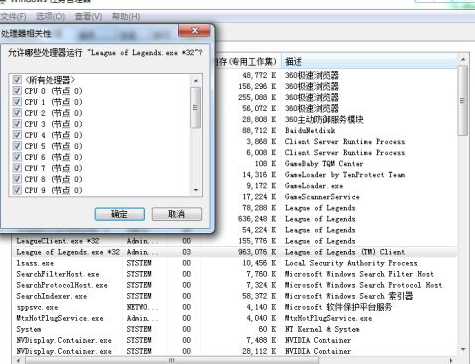475x364 pixels.
Task: Click GameLoader by TenProtect Team description
Action: click(345, 174)
